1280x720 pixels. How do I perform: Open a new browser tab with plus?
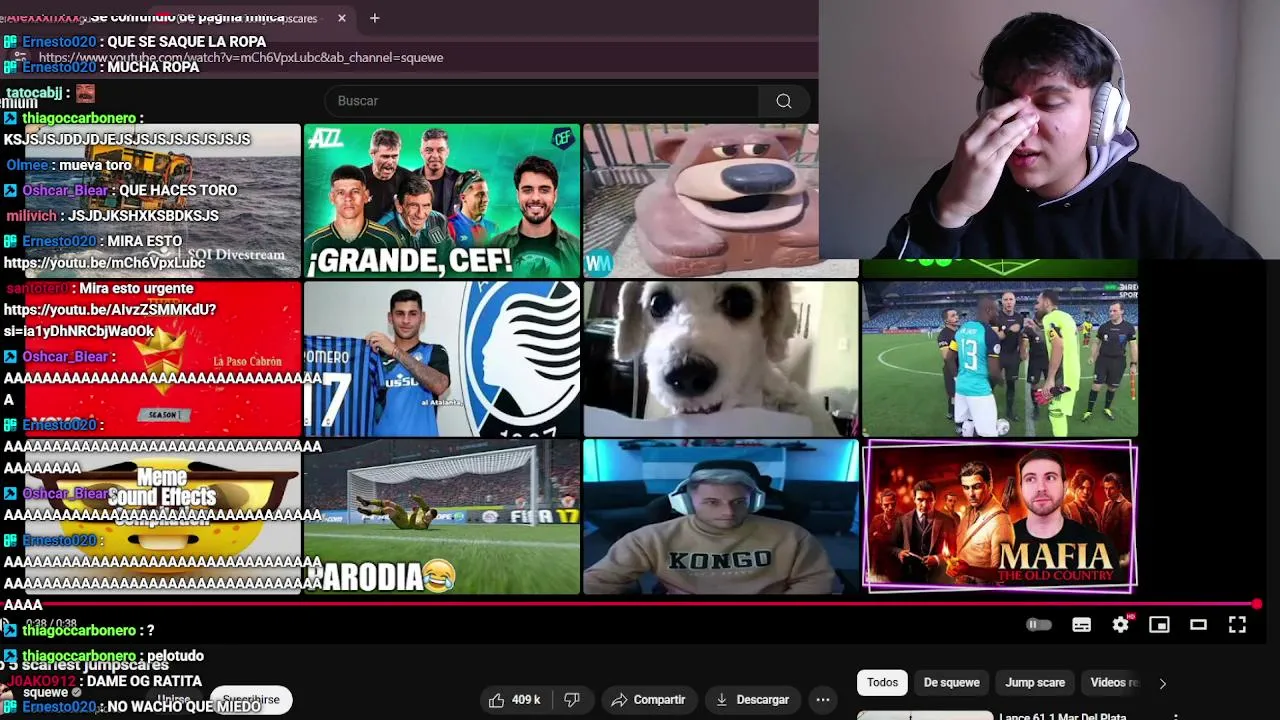coord(374,18)
